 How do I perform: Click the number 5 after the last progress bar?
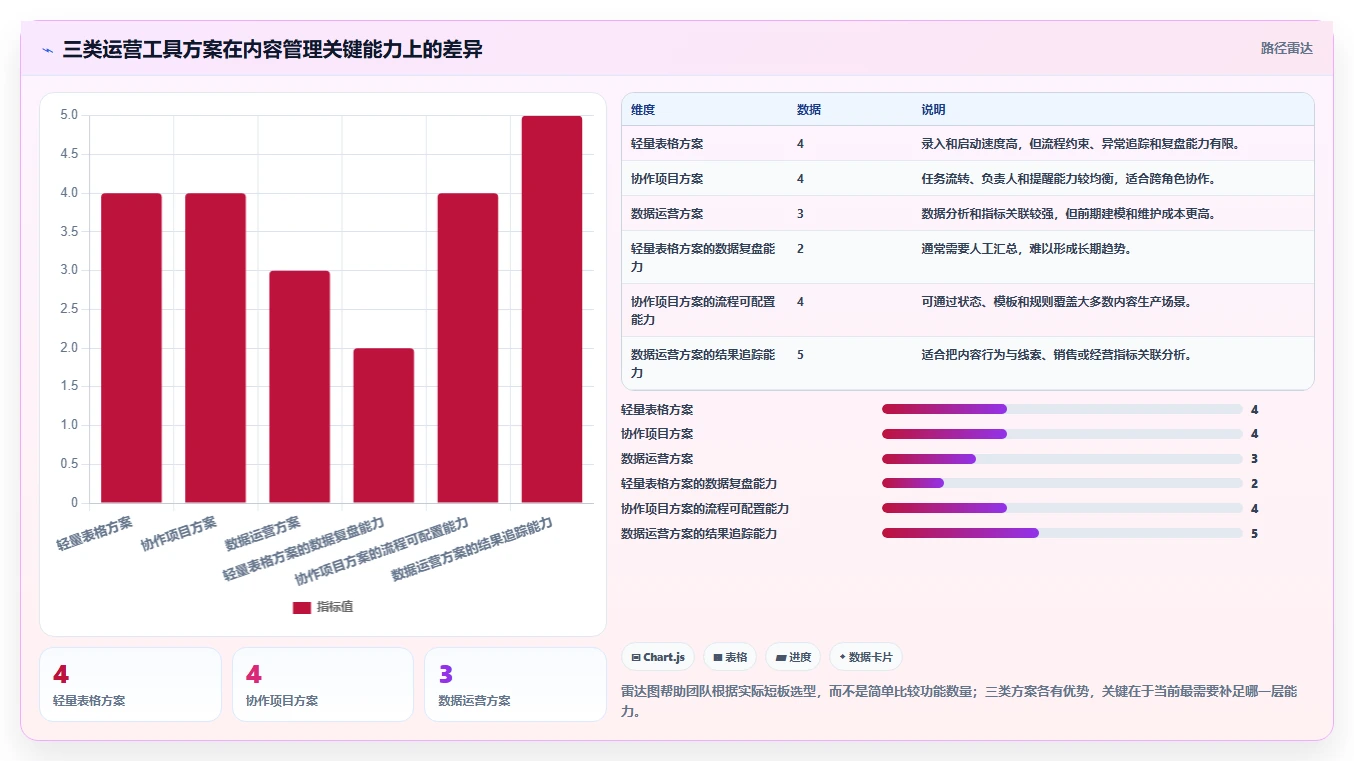pos(1254,533)
